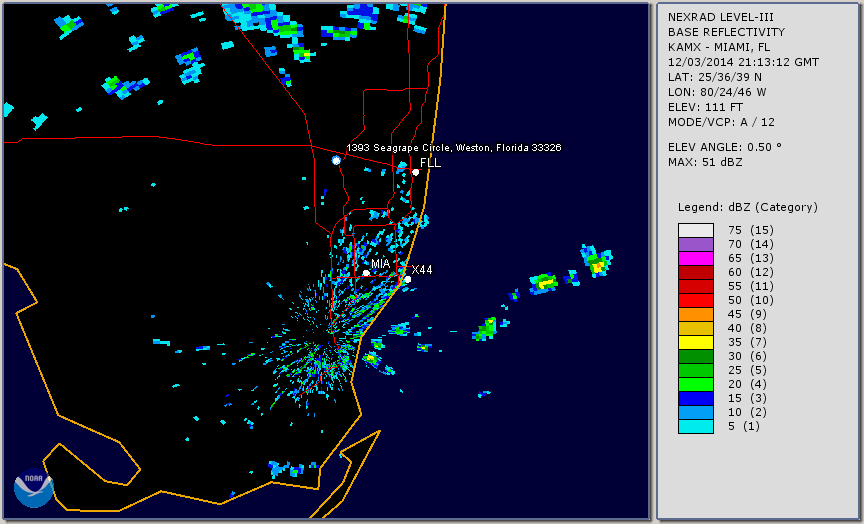Select the 65 dBZ magenta legend swatch
Image resolution: width=864 pixels, height=524 pixels.
(696, 258)
